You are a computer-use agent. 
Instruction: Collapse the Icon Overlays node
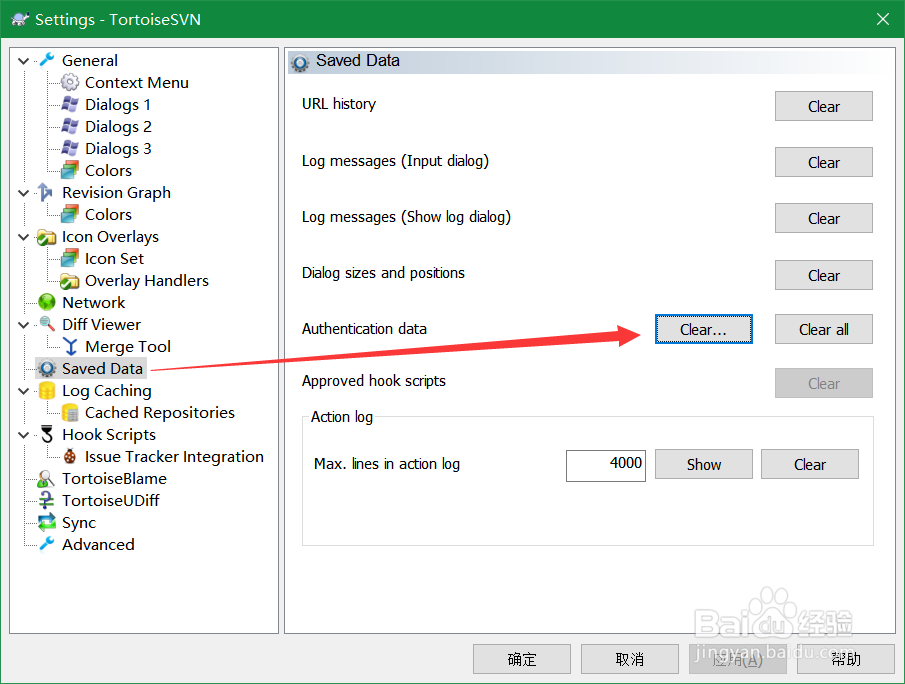(24, 237)
